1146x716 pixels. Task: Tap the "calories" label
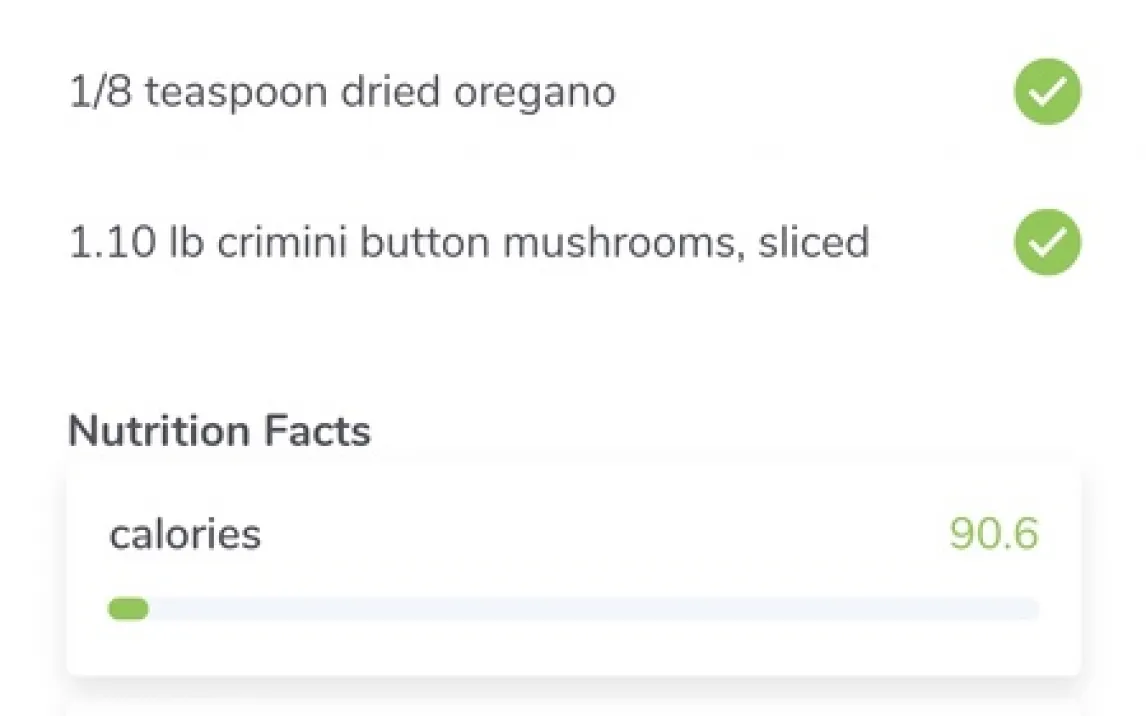point(185,534)
